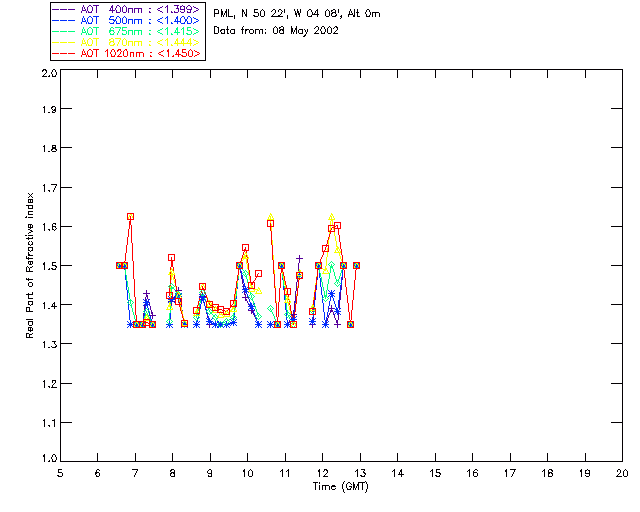Click the 1.5 y-axis tick label
Screen dimensions: 640x512
tap(48, 266)
